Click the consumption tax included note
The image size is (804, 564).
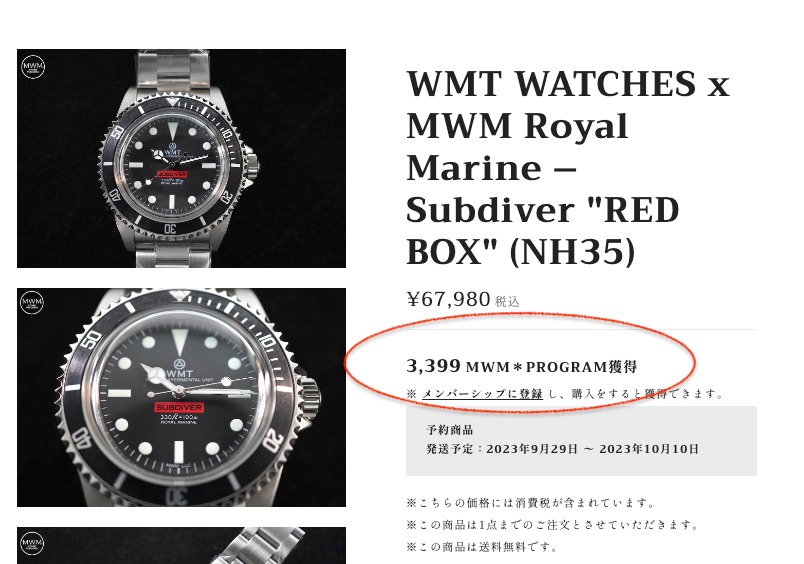pyautogui.click(x=531, y=503)
